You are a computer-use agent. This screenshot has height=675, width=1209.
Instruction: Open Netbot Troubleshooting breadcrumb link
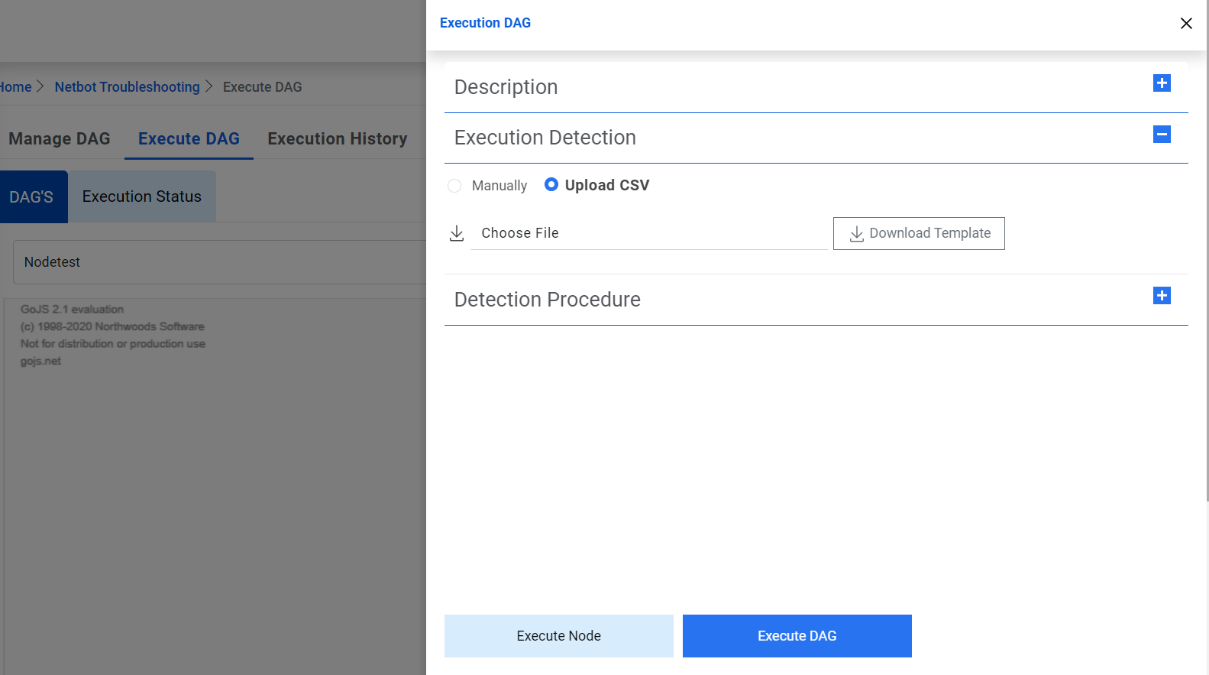point(127,87)
